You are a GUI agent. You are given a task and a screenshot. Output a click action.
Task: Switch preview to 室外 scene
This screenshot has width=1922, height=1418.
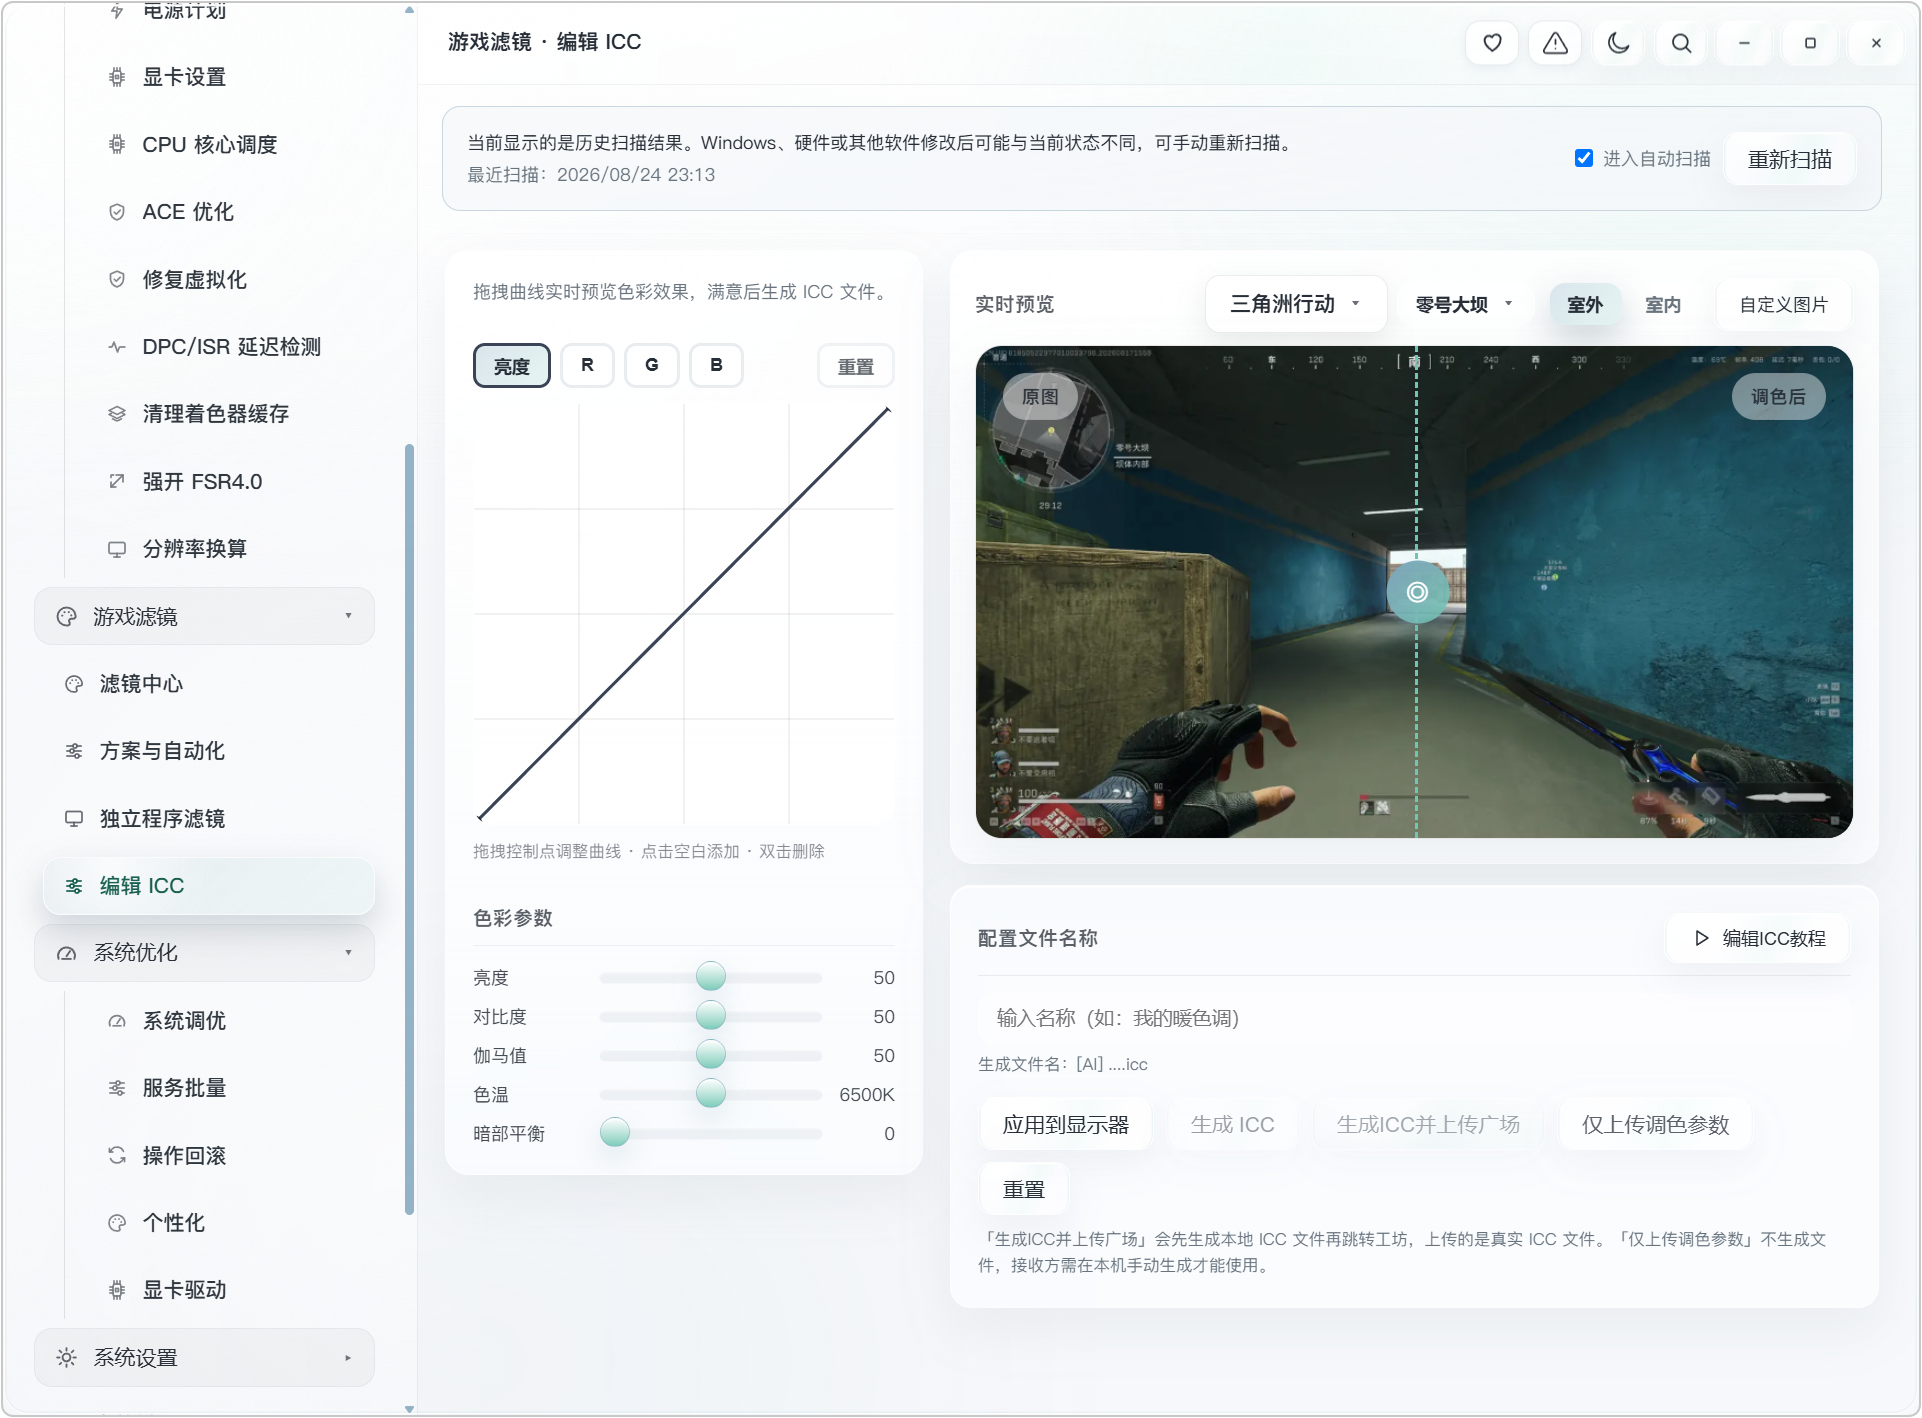tap(1585, 305)
